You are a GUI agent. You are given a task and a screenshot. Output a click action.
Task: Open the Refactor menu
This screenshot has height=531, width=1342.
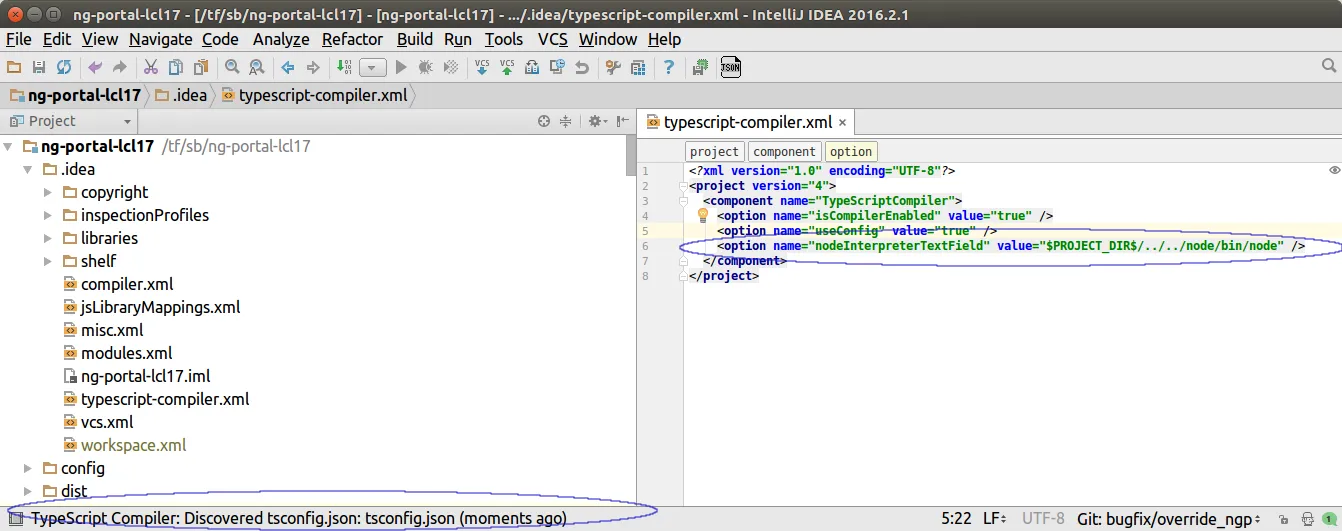tap(352, 39)
